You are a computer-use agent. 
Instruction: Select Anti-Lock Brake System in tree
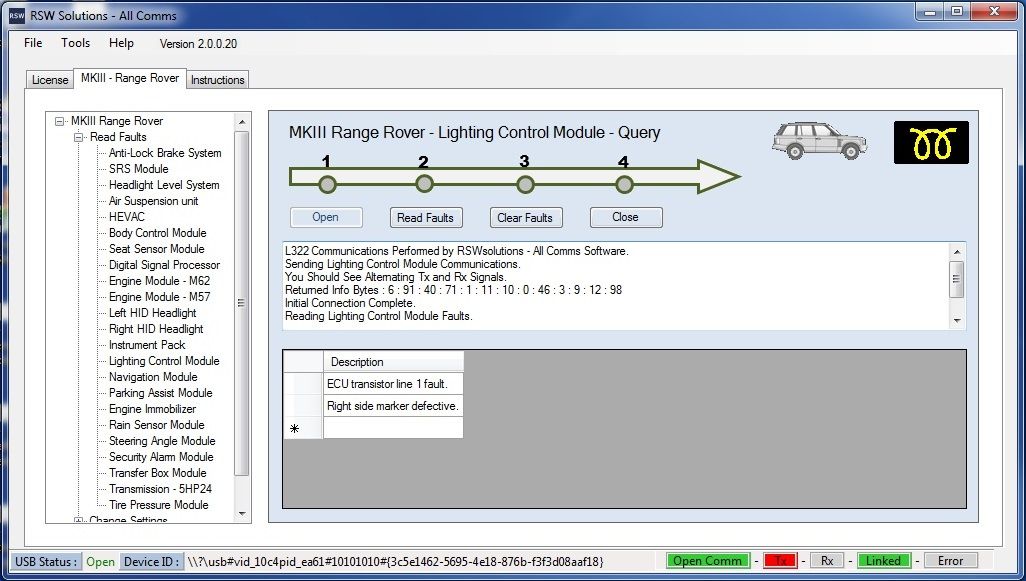[165, 153]
